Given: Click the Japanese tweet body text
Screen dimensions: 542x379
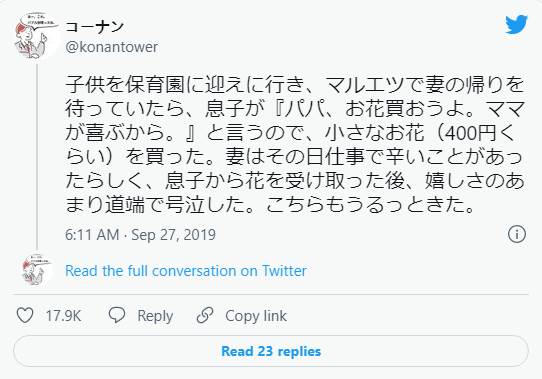Looking at the screenshot, I should [x=295, y=145].
